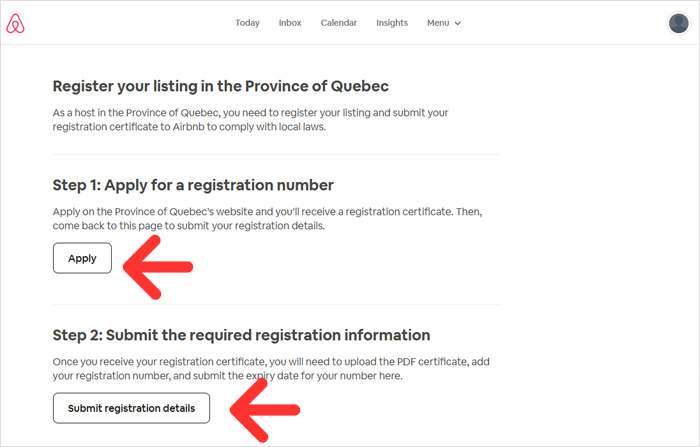Open the Inbox tab

[x=290, y=23]
